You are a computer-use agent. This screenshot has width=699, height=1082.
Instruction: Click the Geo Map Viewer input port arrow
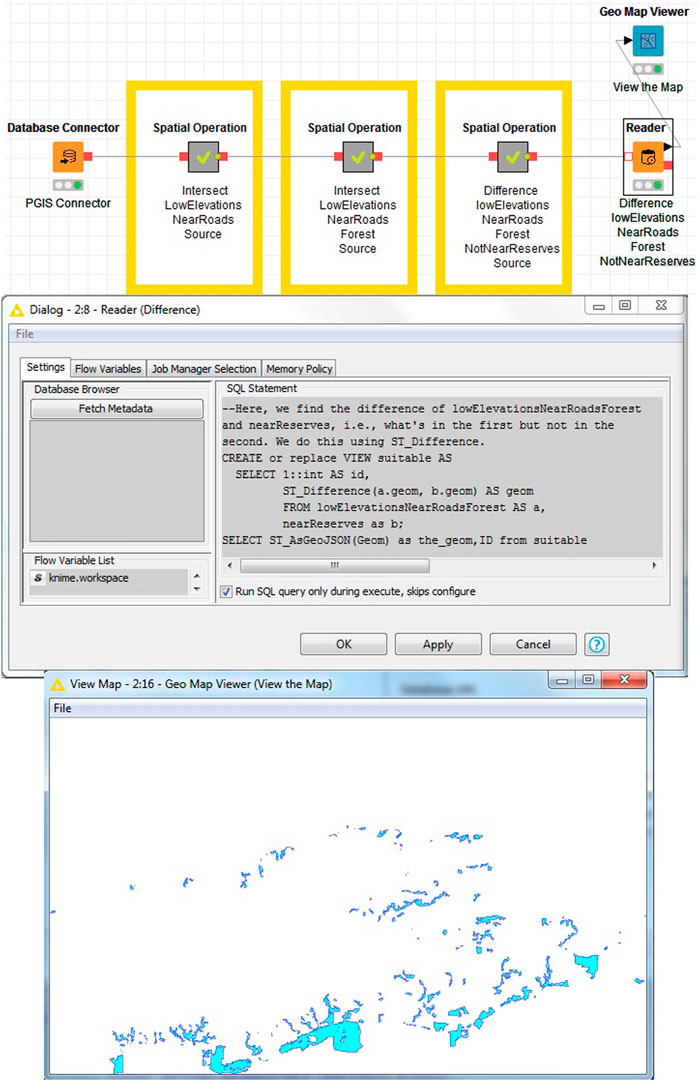(628, 41)
